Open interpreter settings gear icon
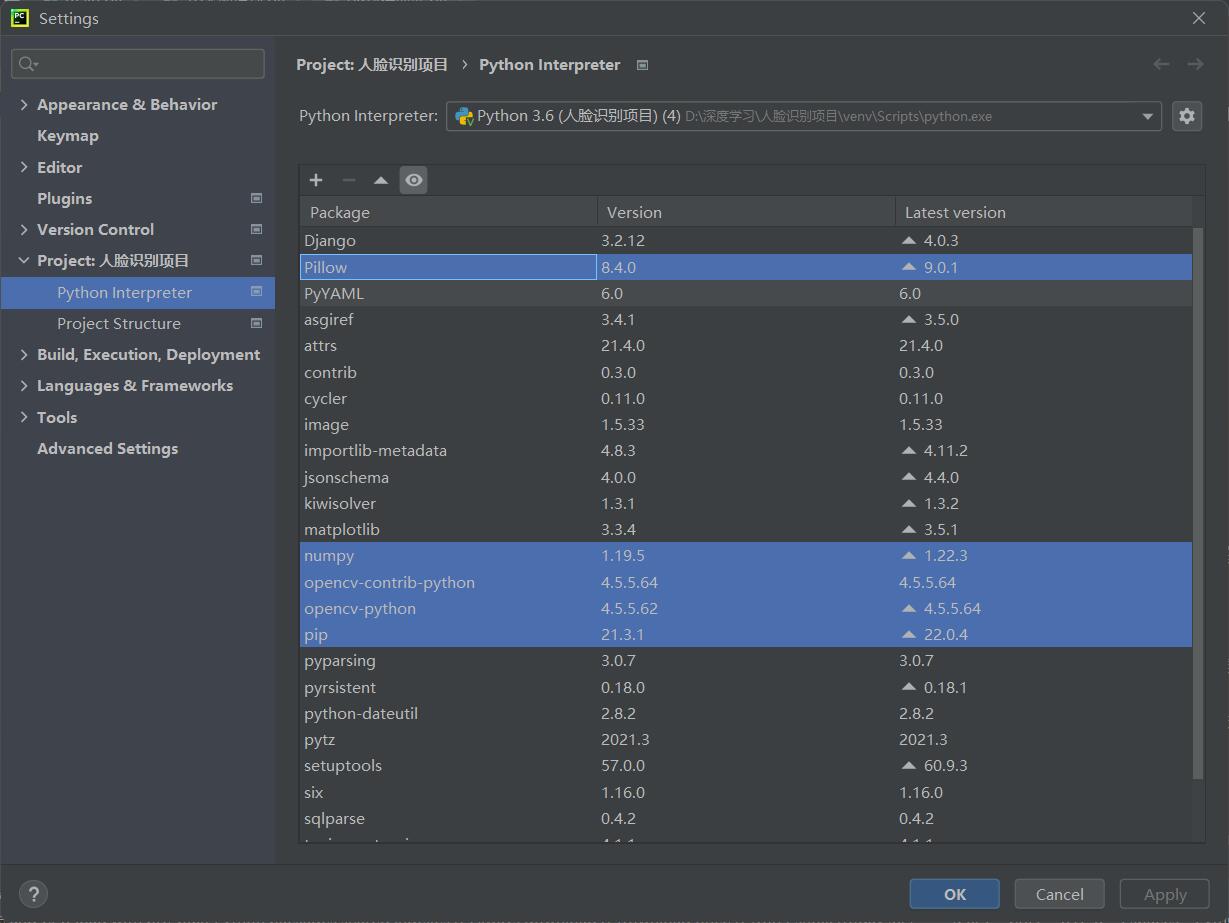 pos(1187,116)
